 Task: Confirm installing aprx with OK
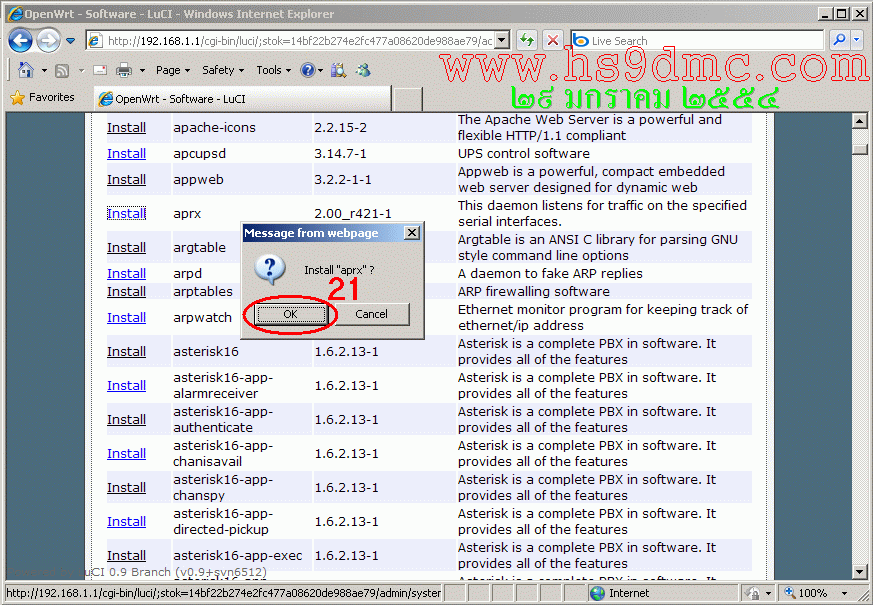(x=290, y=314)
